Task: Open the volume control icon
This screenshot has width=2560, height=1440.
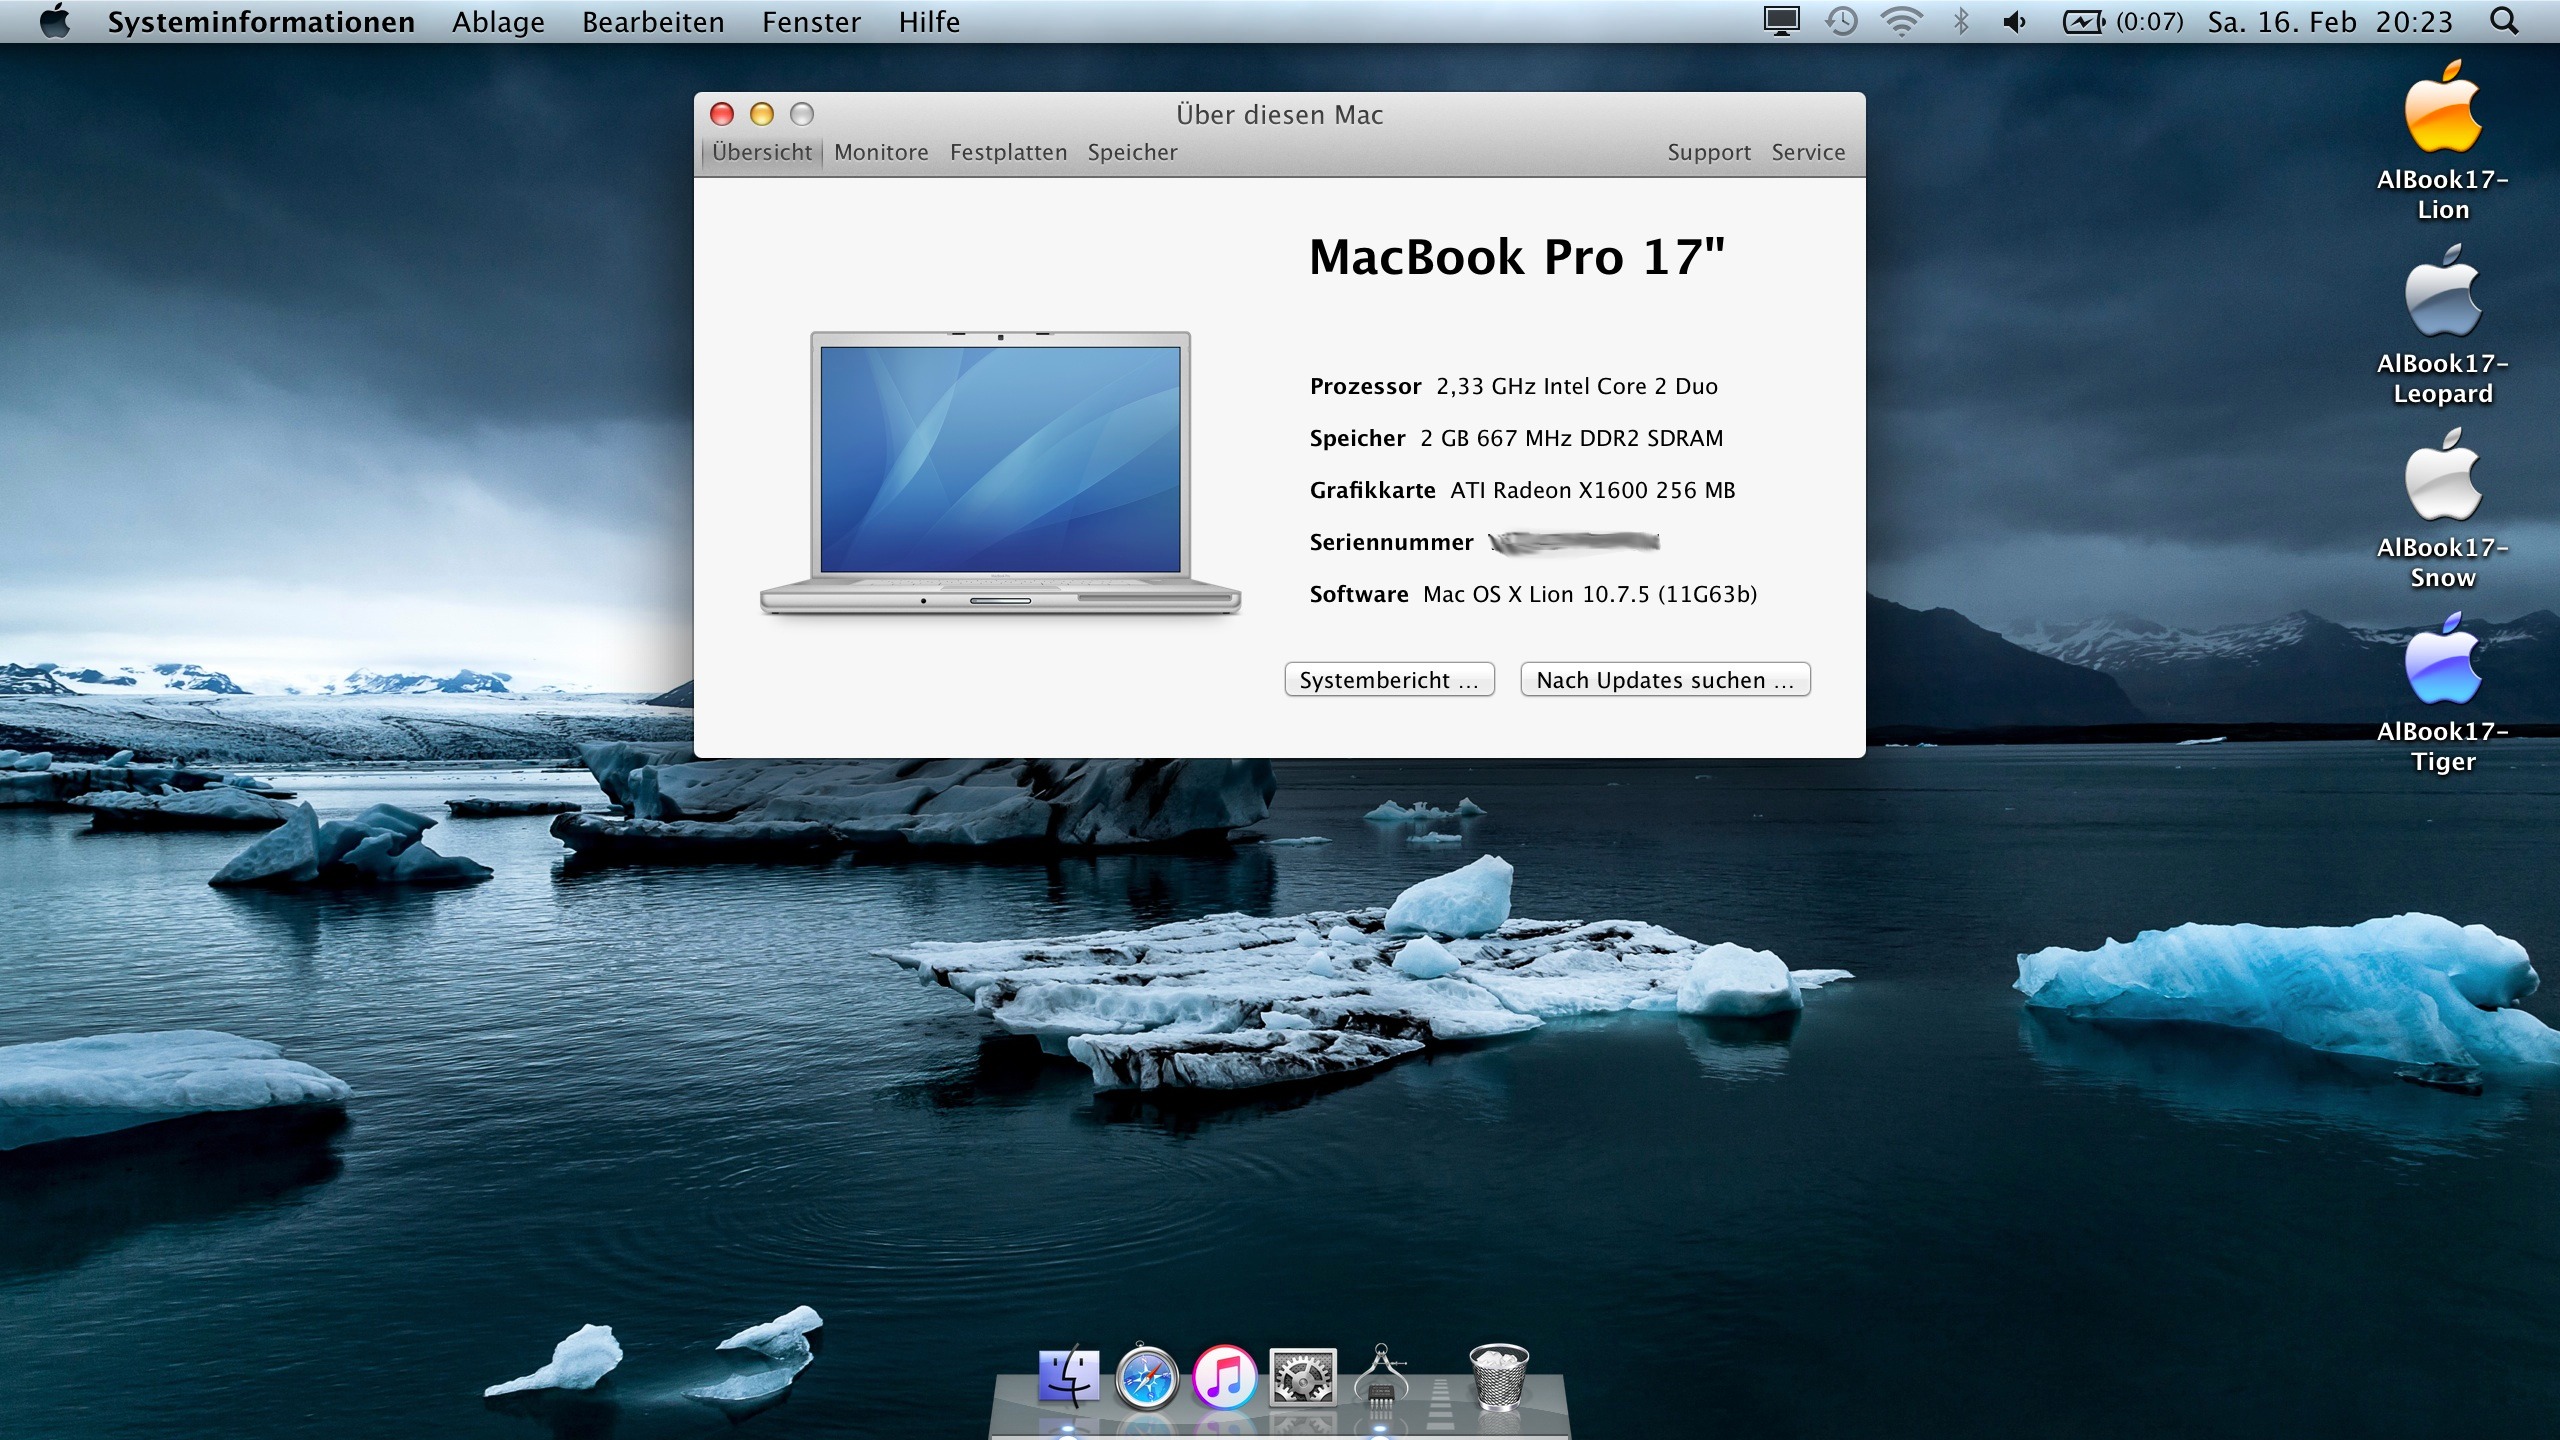Action: click(x=2015, y=22)
